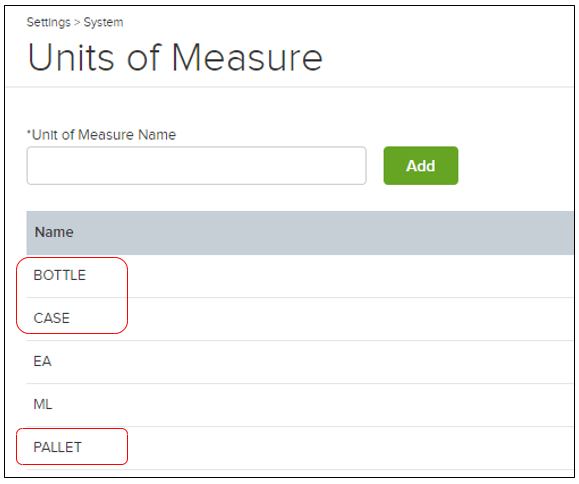Screen dimensions: 579x484
Task: Open the System breadcrumb link
Action: [103, 22]
